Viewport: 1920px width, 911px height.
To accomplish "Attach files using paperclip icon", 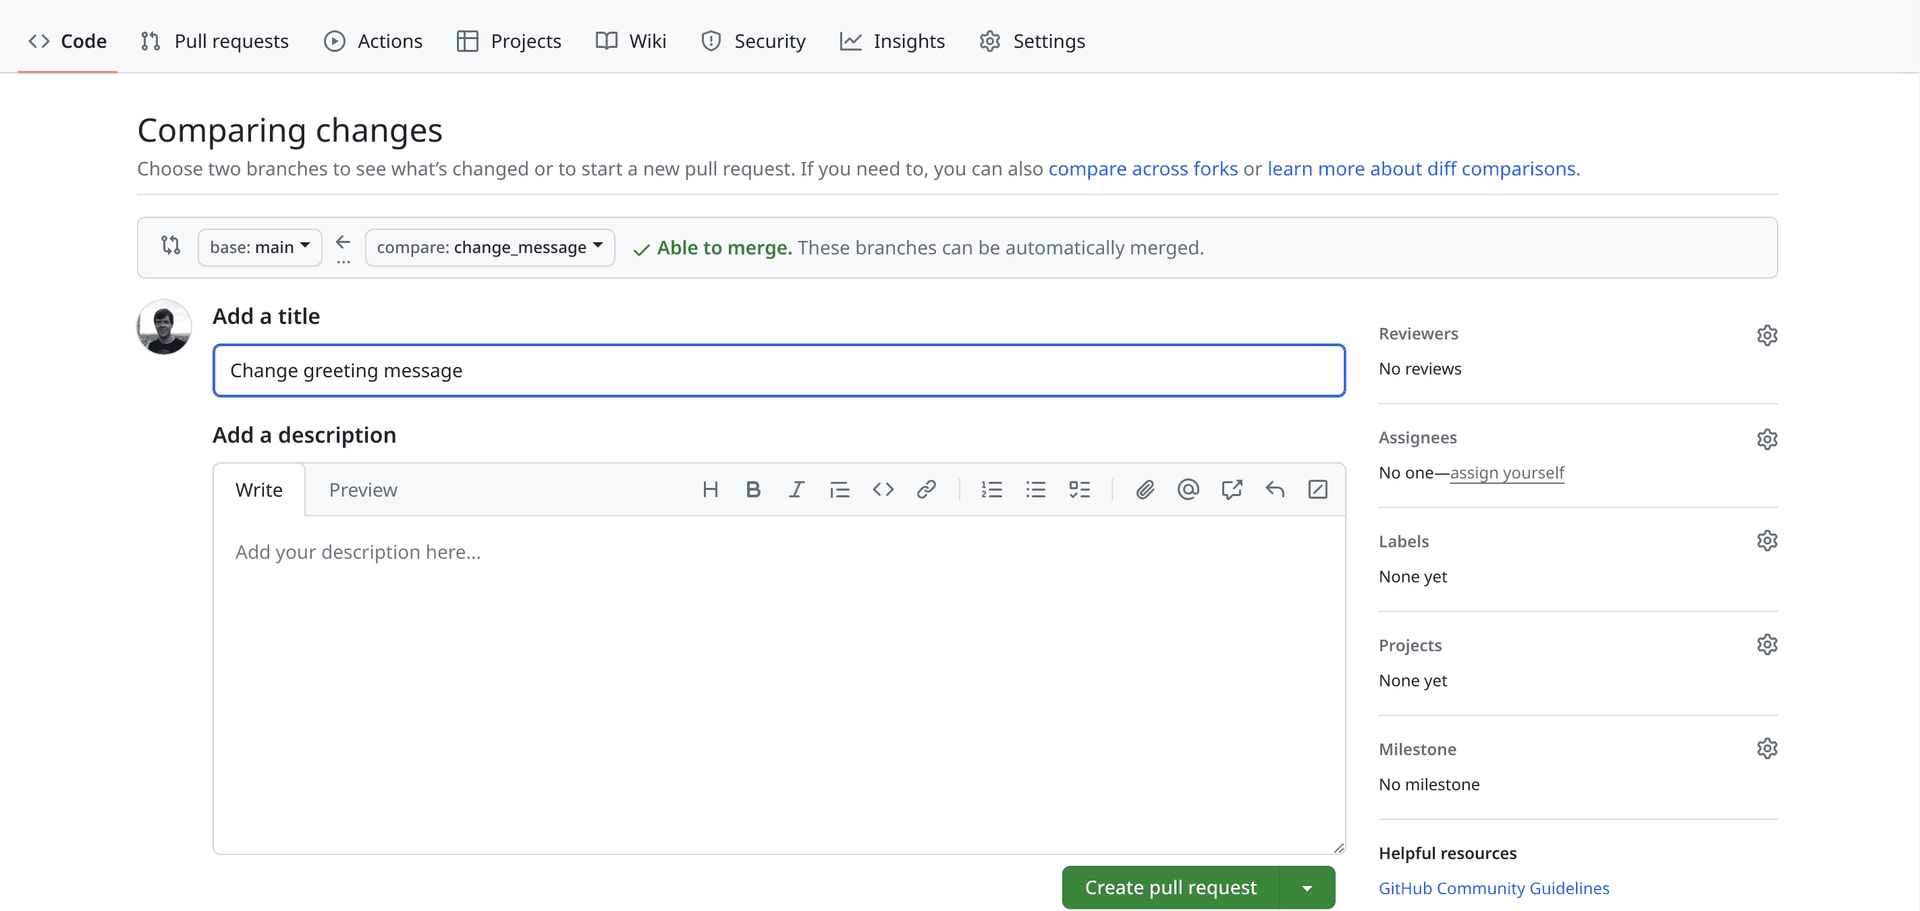I will click(1145, 489).
